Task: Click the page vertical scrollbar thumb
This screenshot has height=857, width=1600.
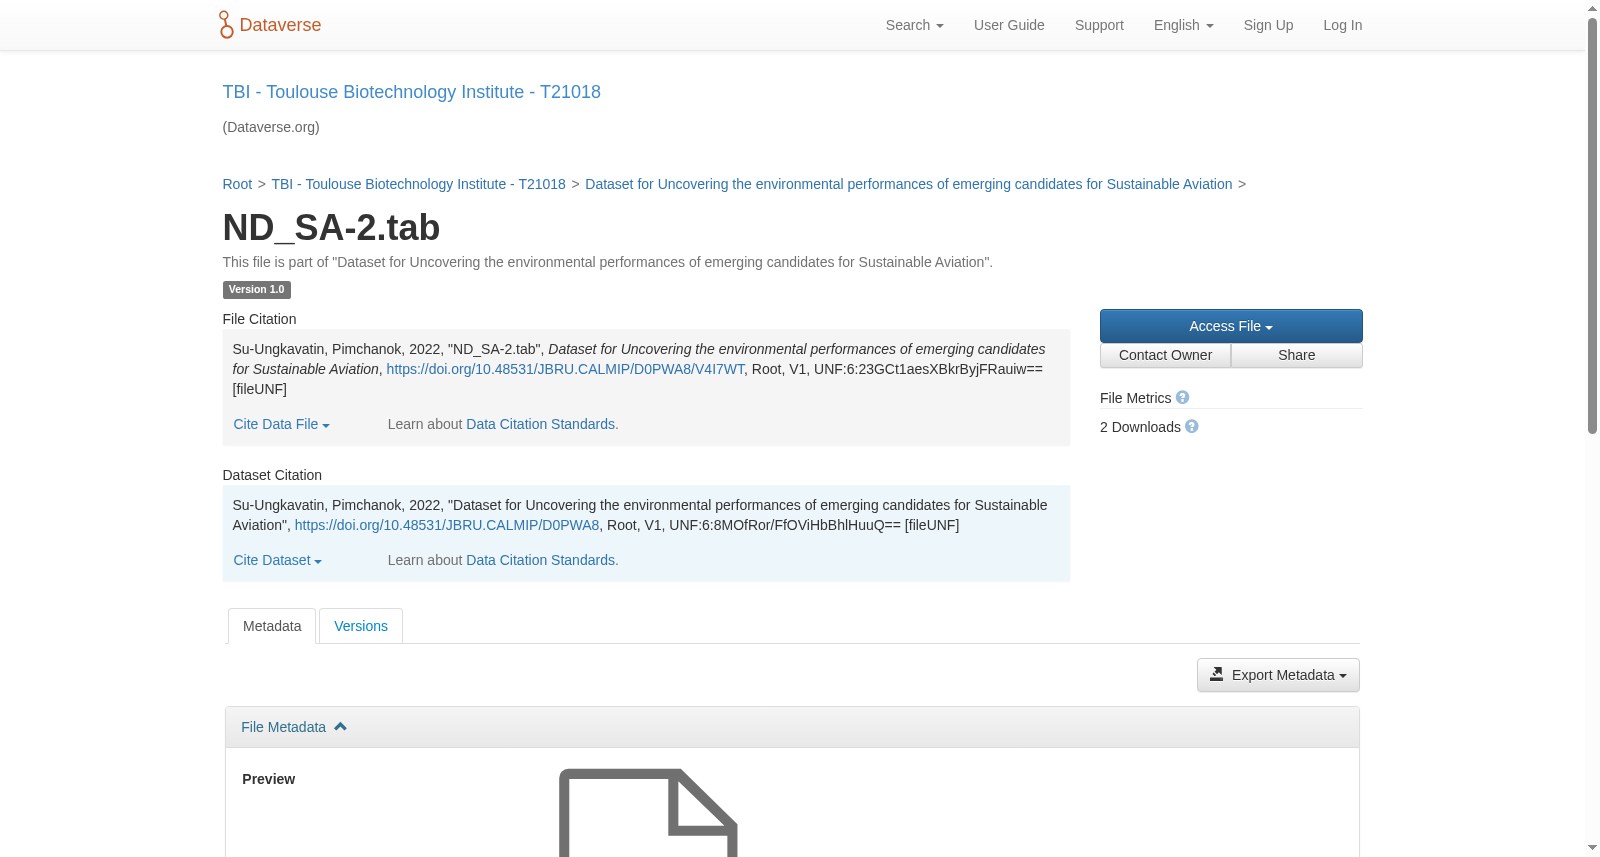Action: [1592, 225]
